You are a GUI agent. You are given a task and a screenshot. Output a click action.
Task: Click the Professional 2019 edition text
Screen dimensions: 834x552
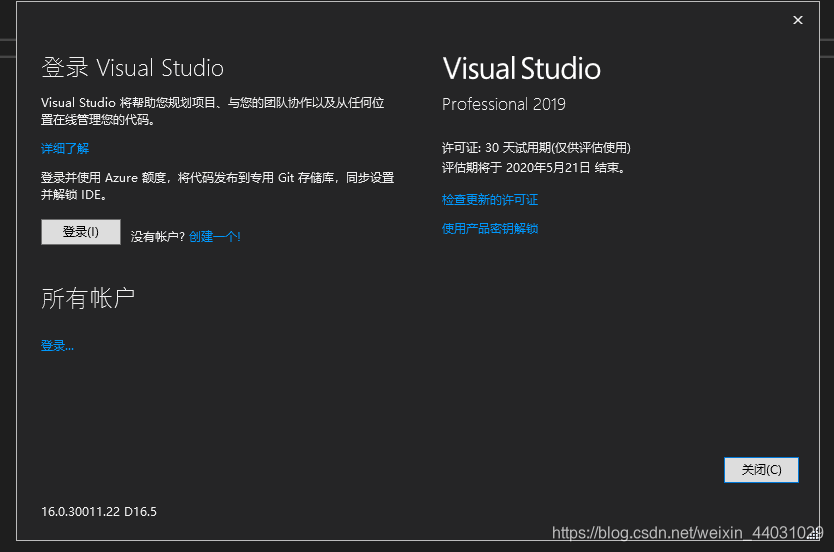(504, 104)
